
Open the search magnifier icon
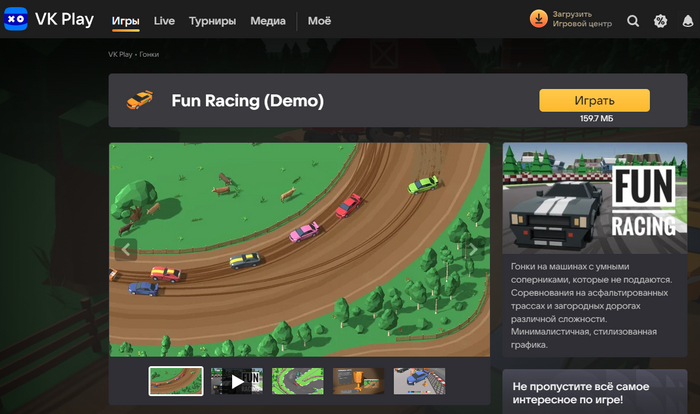(x=633, y=21)
